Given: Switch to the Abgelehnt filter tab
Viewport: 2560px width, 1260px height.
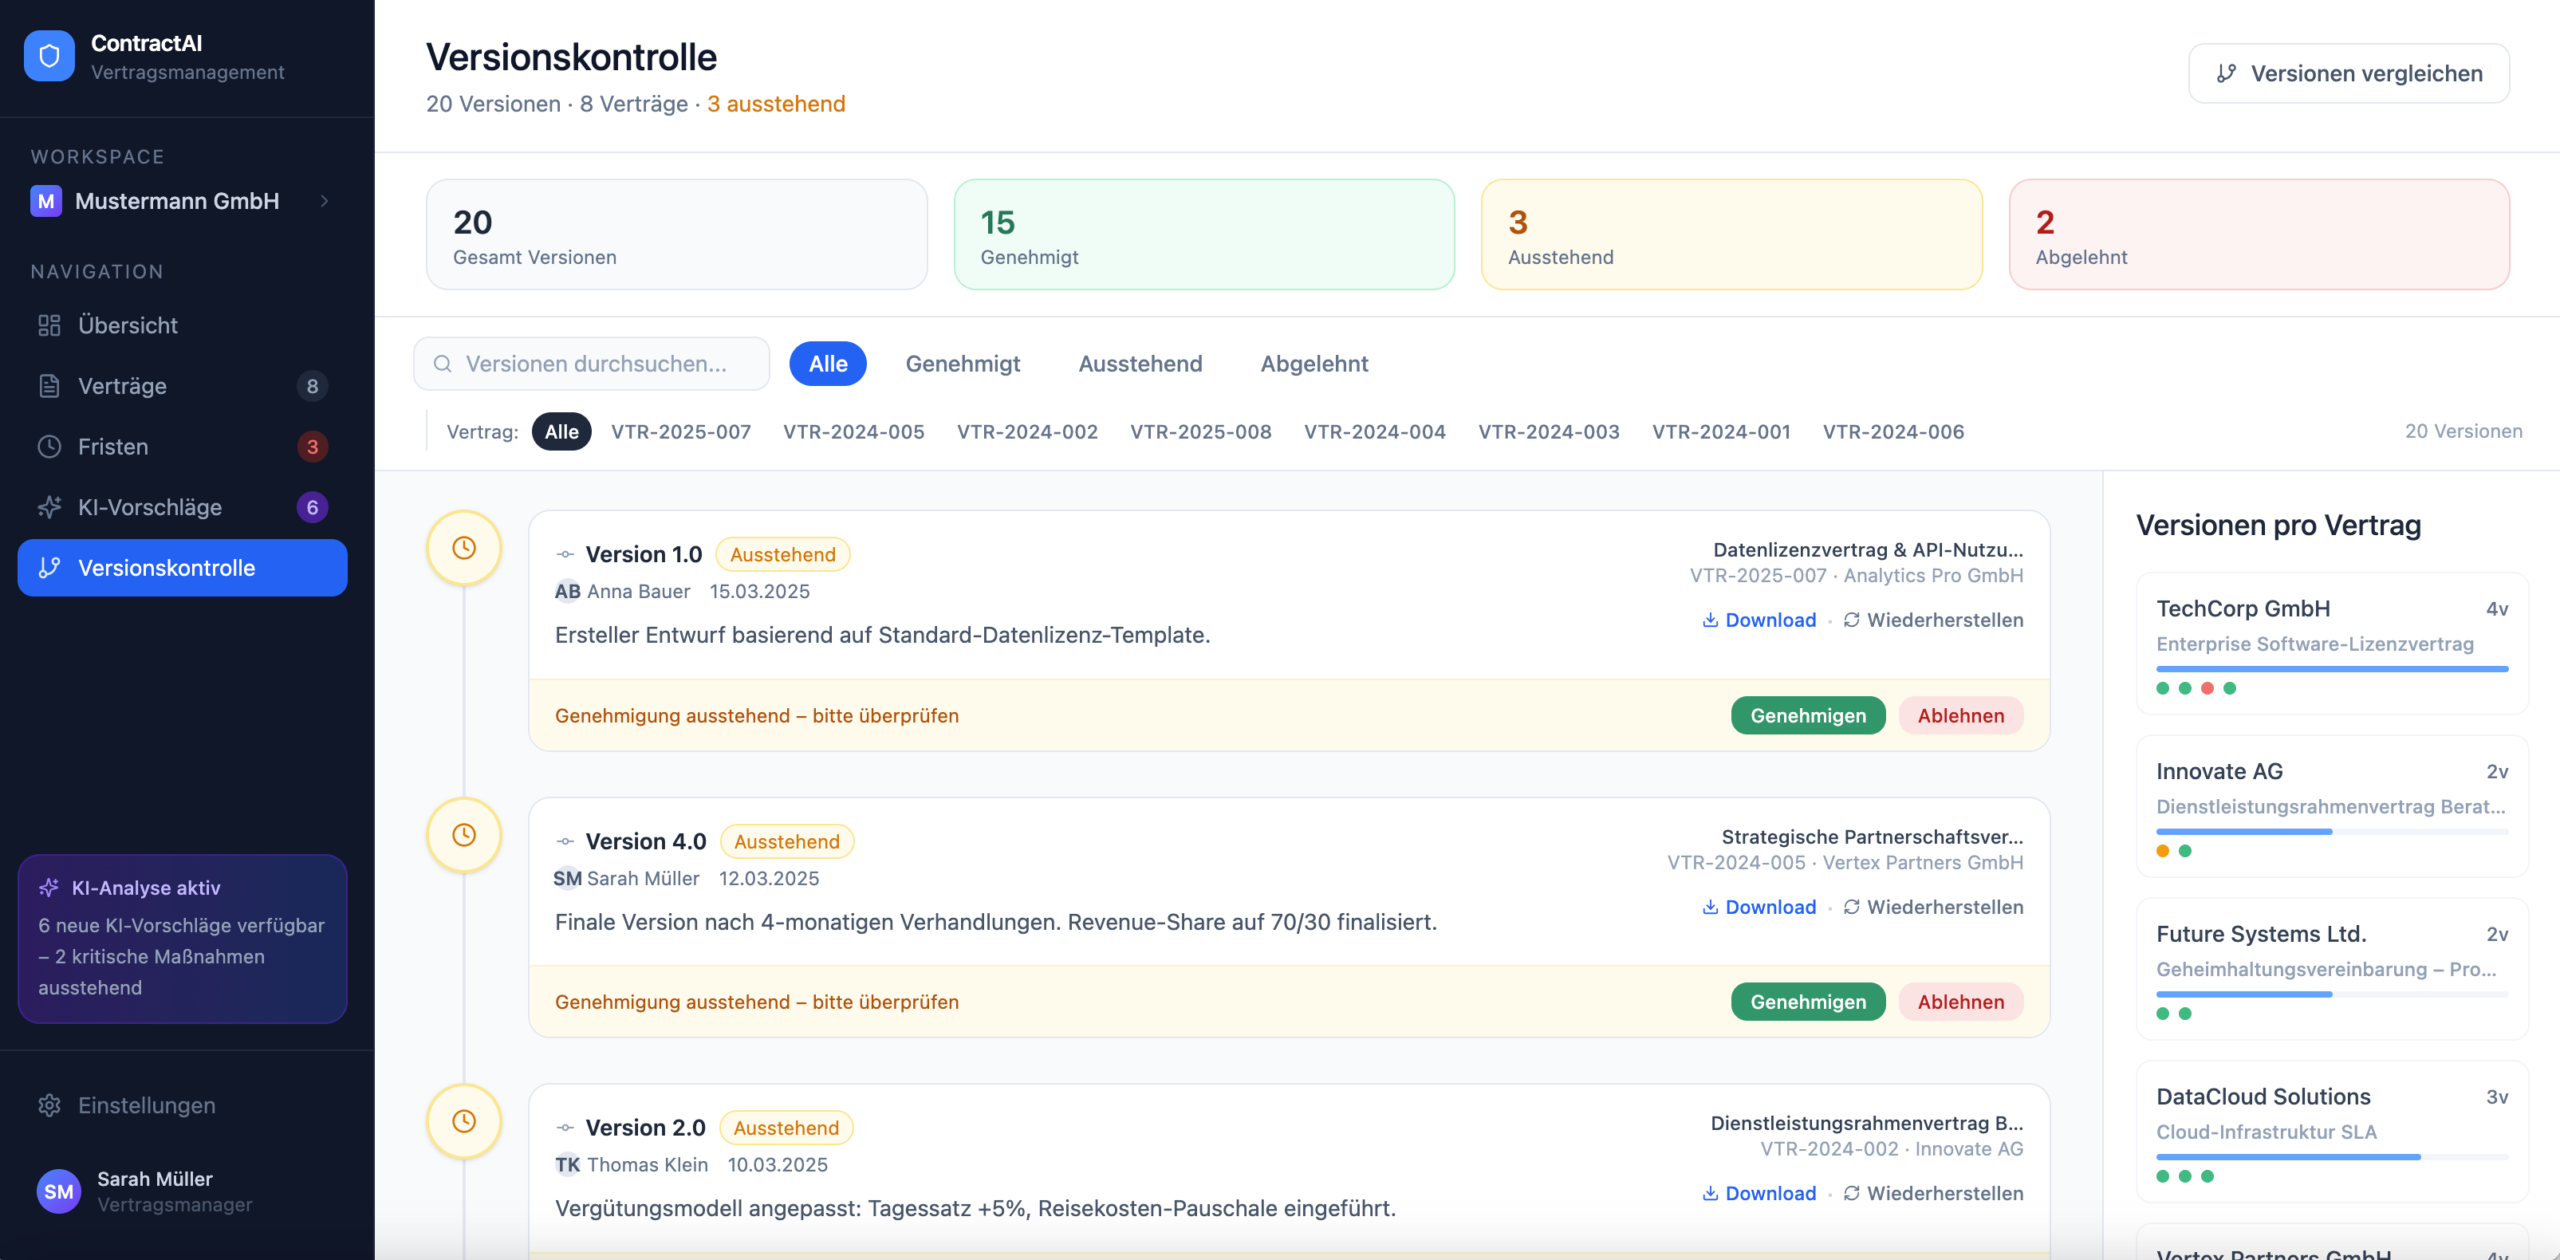Looking at the screenshot, I should [x=1314, y=364].
